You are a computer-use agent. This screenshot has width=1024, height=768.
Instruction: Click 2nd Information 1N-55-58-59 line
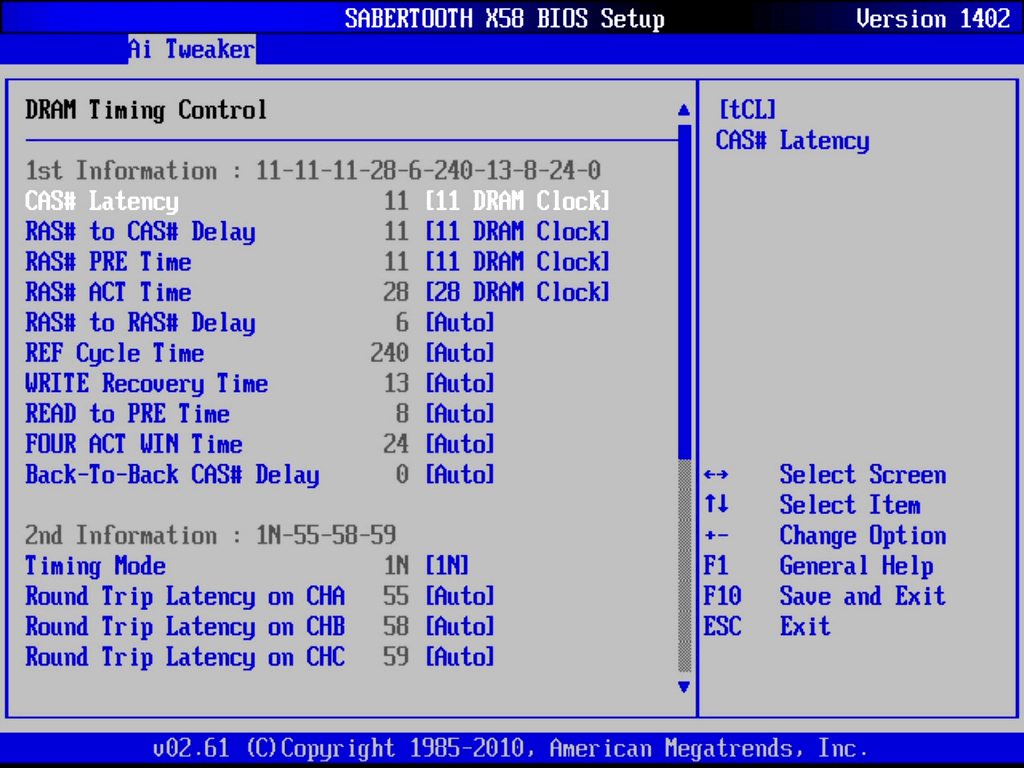coord(210,536)
